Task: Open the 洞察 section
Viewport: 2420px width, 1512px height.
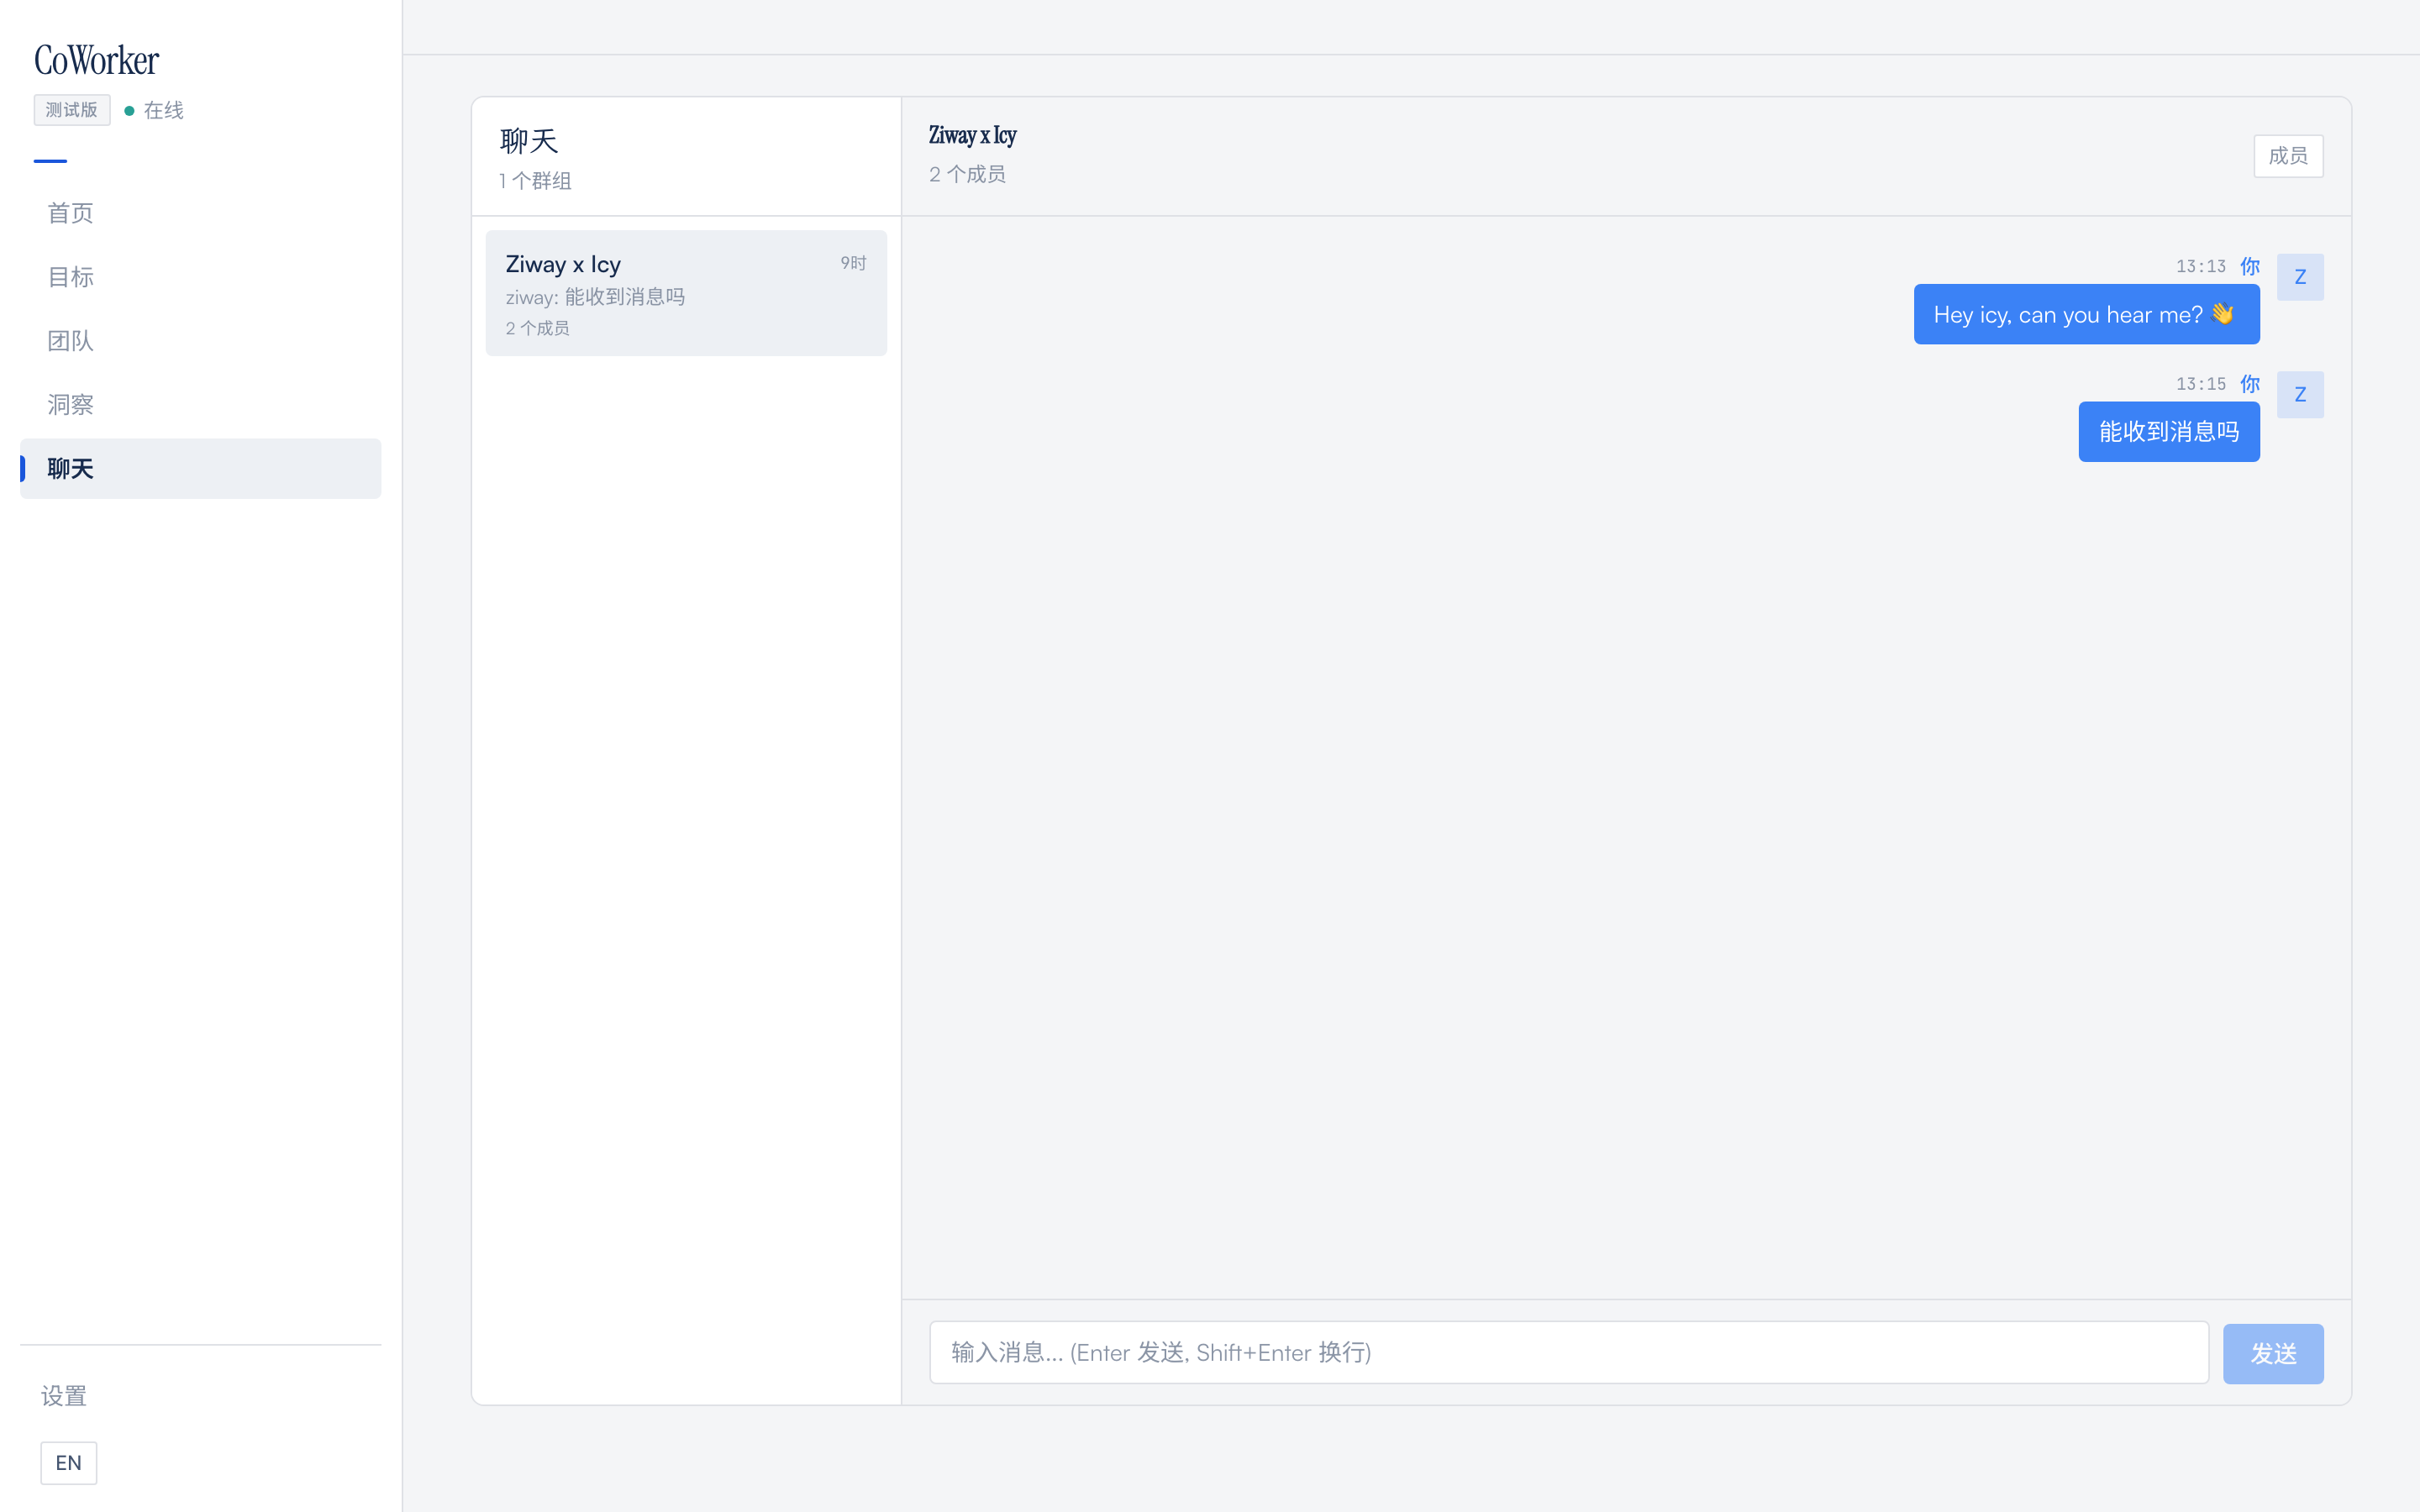Action: (200, 405)
